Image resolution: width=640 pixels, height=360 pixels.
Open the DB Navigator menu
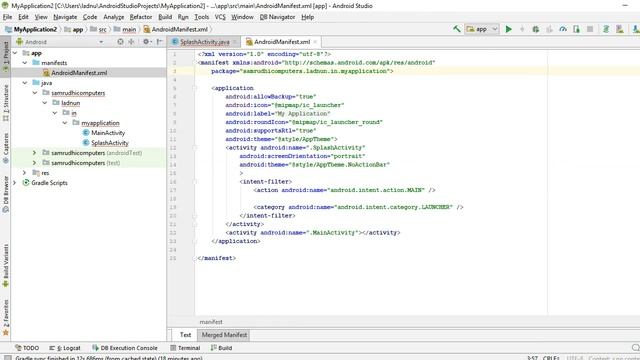point(278,17)
